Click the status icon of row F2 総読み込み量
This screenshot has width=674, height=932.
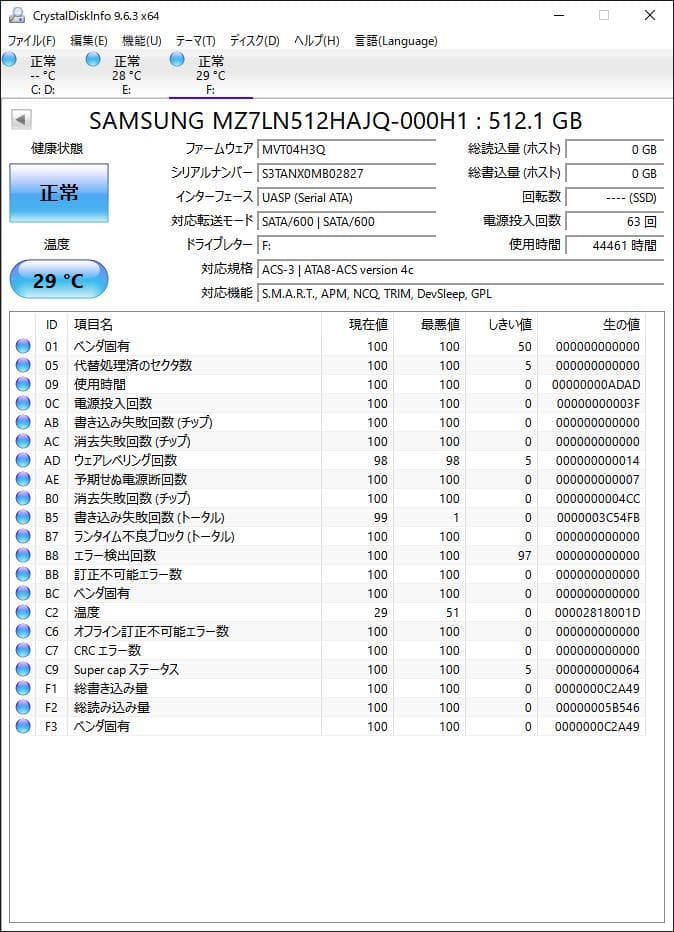pos(23,707)
